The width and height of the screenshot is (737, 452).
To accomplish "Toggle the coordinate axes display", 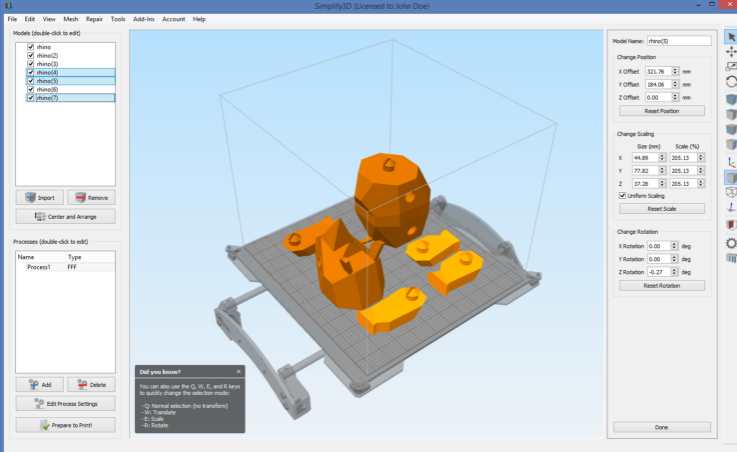I will (x=731, y=162).
